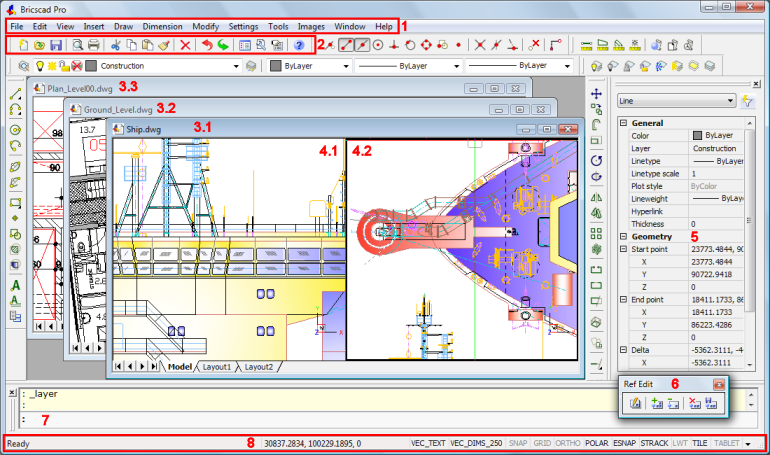Viewport: 770px width, 455px height.
Task: Save the drawing with the floppy icon
Action: point(55,45)
